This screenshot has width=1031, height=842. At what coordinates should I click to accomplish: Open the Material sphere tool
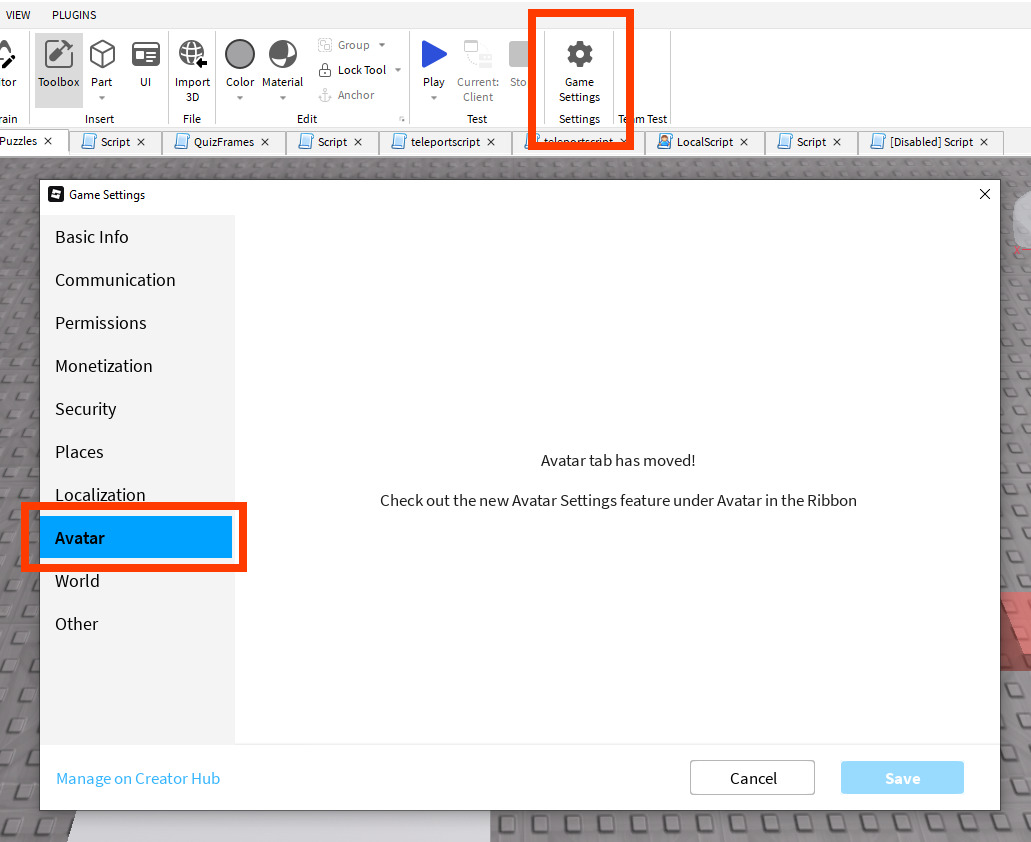click(x=283, y=63)
